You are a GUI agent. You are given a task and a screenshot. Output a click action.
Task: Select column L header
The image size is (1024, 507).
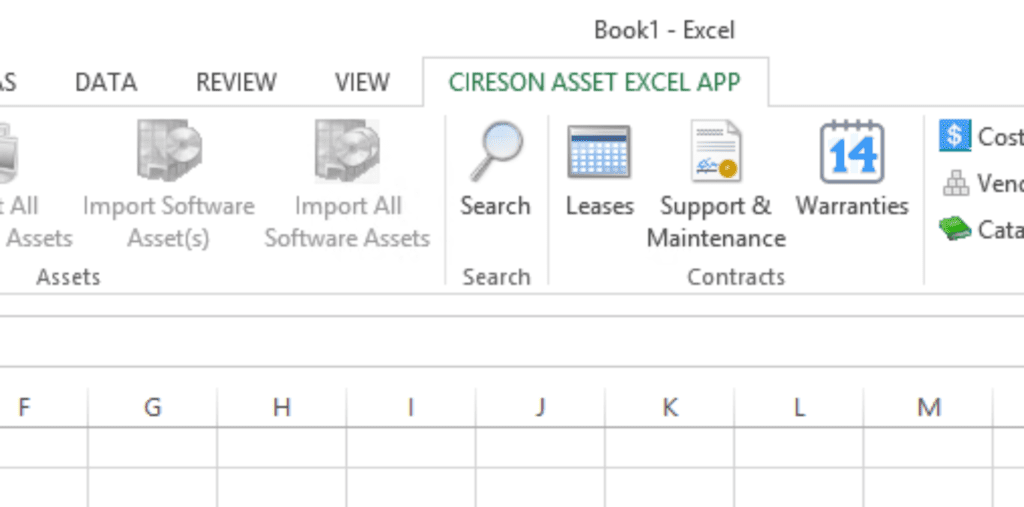[799, 407]
